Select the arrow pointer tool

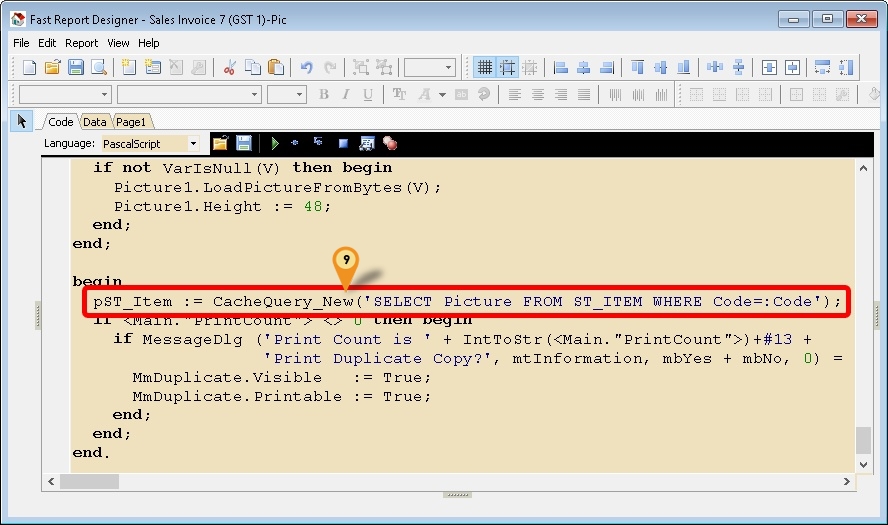[x=22, y=121]
